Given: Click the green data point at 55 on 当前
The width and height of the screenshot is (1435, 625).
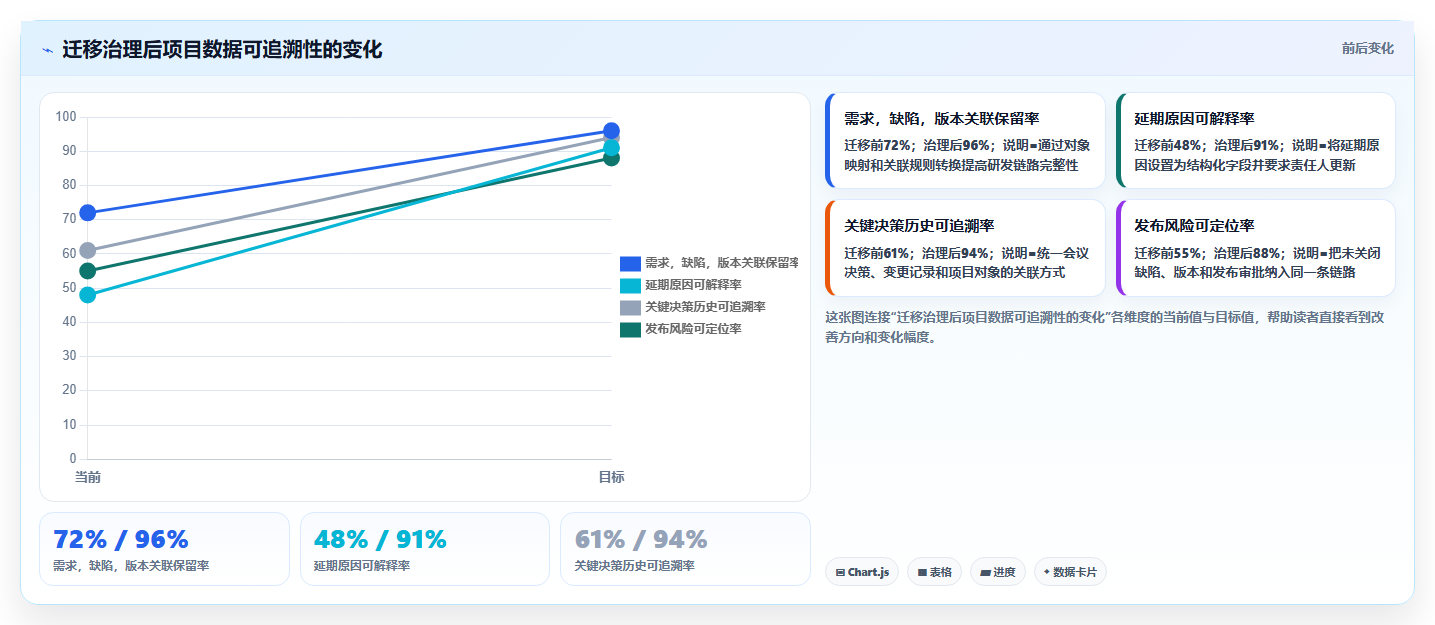Looking at the screenshot, I should pos(88,271).
